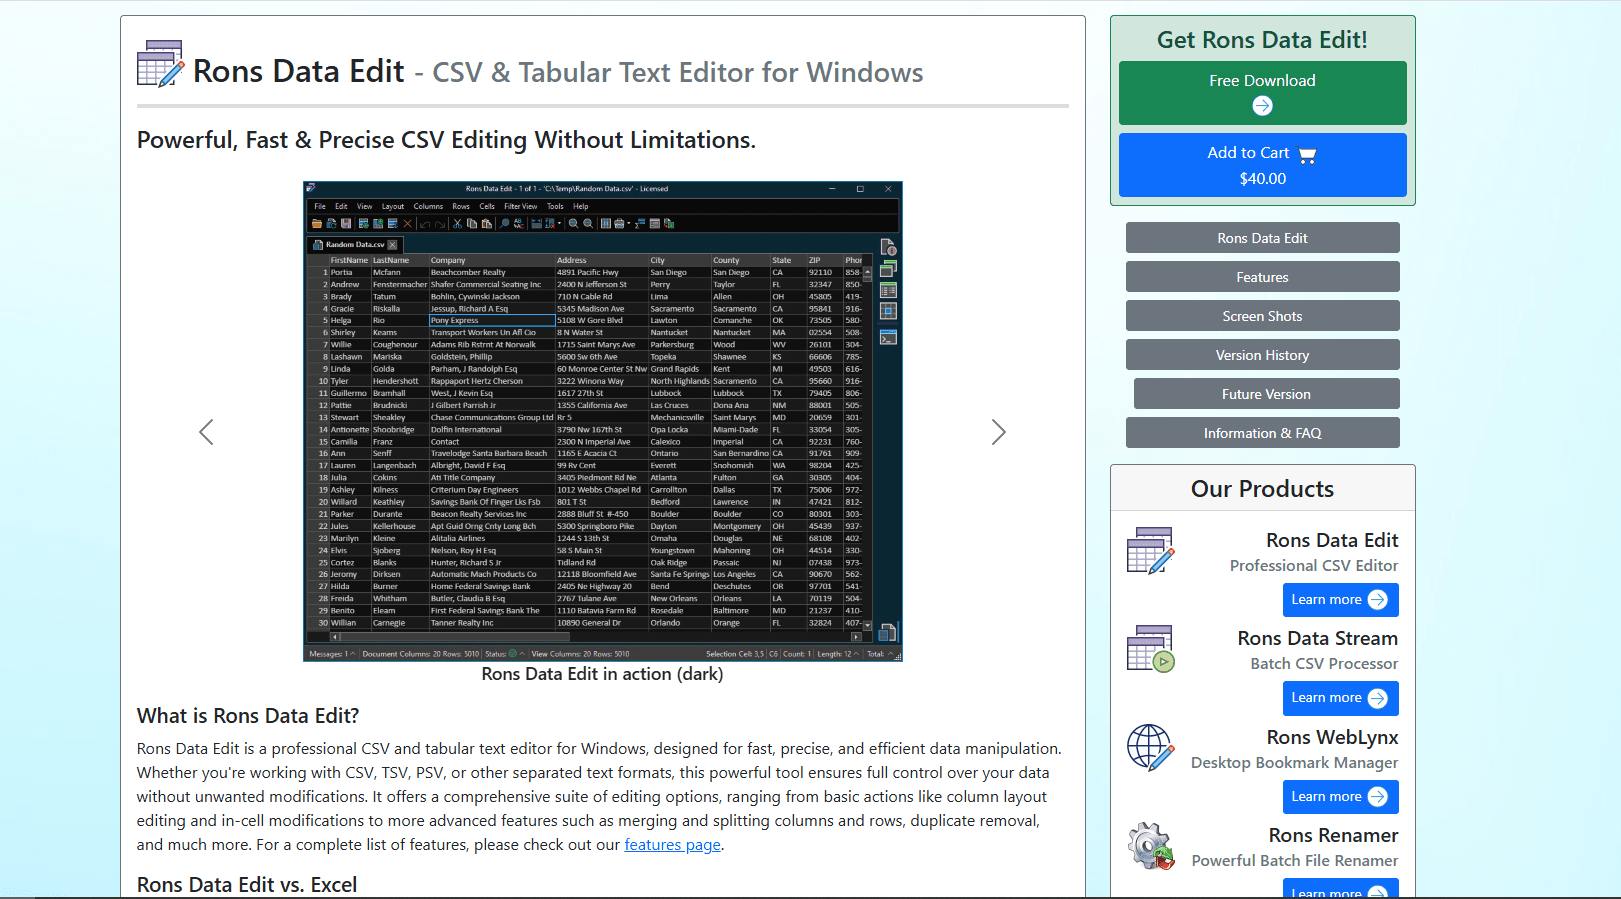Open the Version History nav button

pos(1262,355)
